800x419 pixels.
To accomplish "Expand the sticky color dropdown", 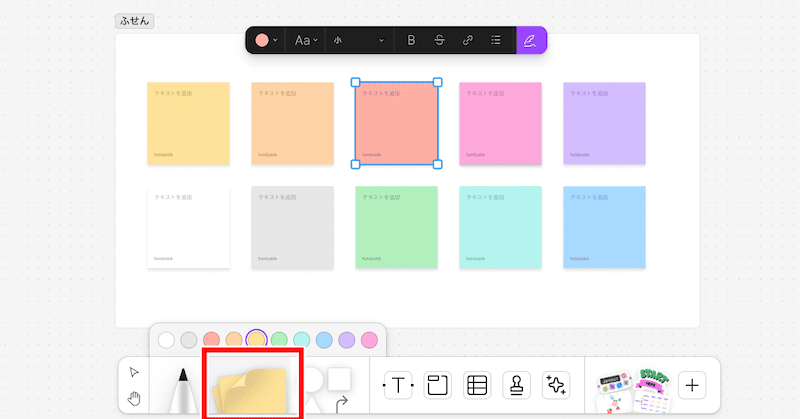I will pos(266,40).
